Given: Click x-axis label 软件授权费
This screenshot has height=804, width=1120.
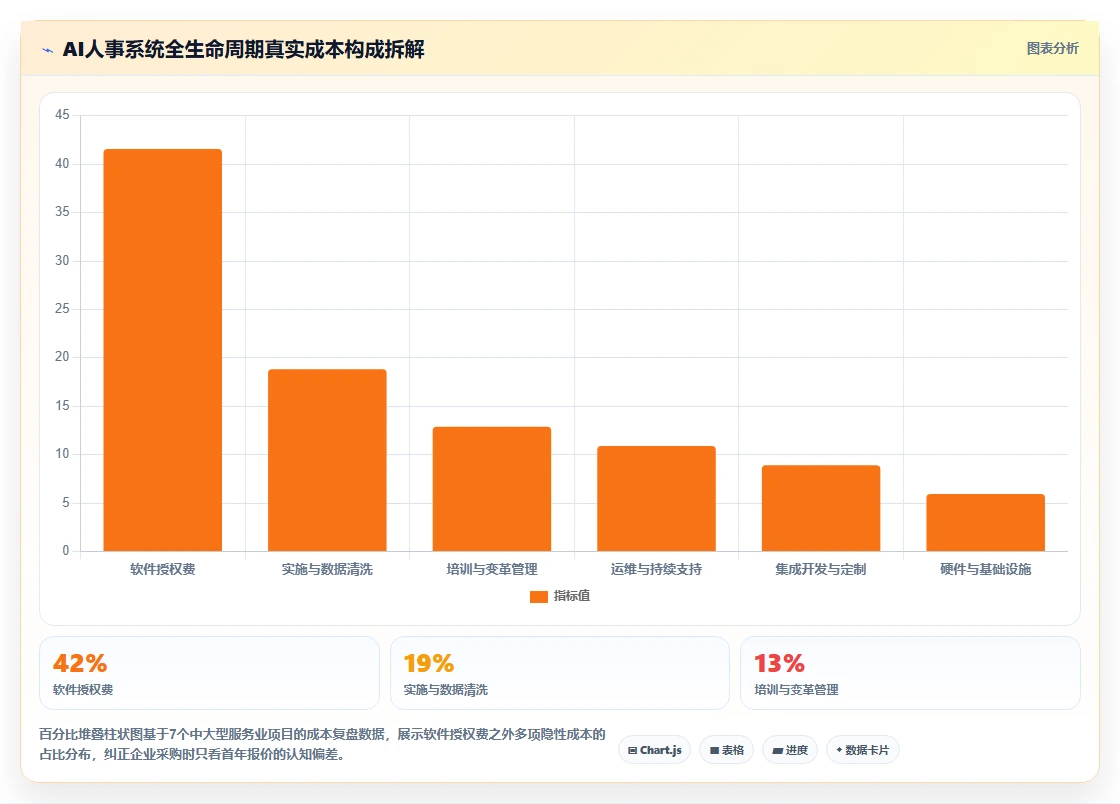Looking at the screenshot, I should pos(163,569).
